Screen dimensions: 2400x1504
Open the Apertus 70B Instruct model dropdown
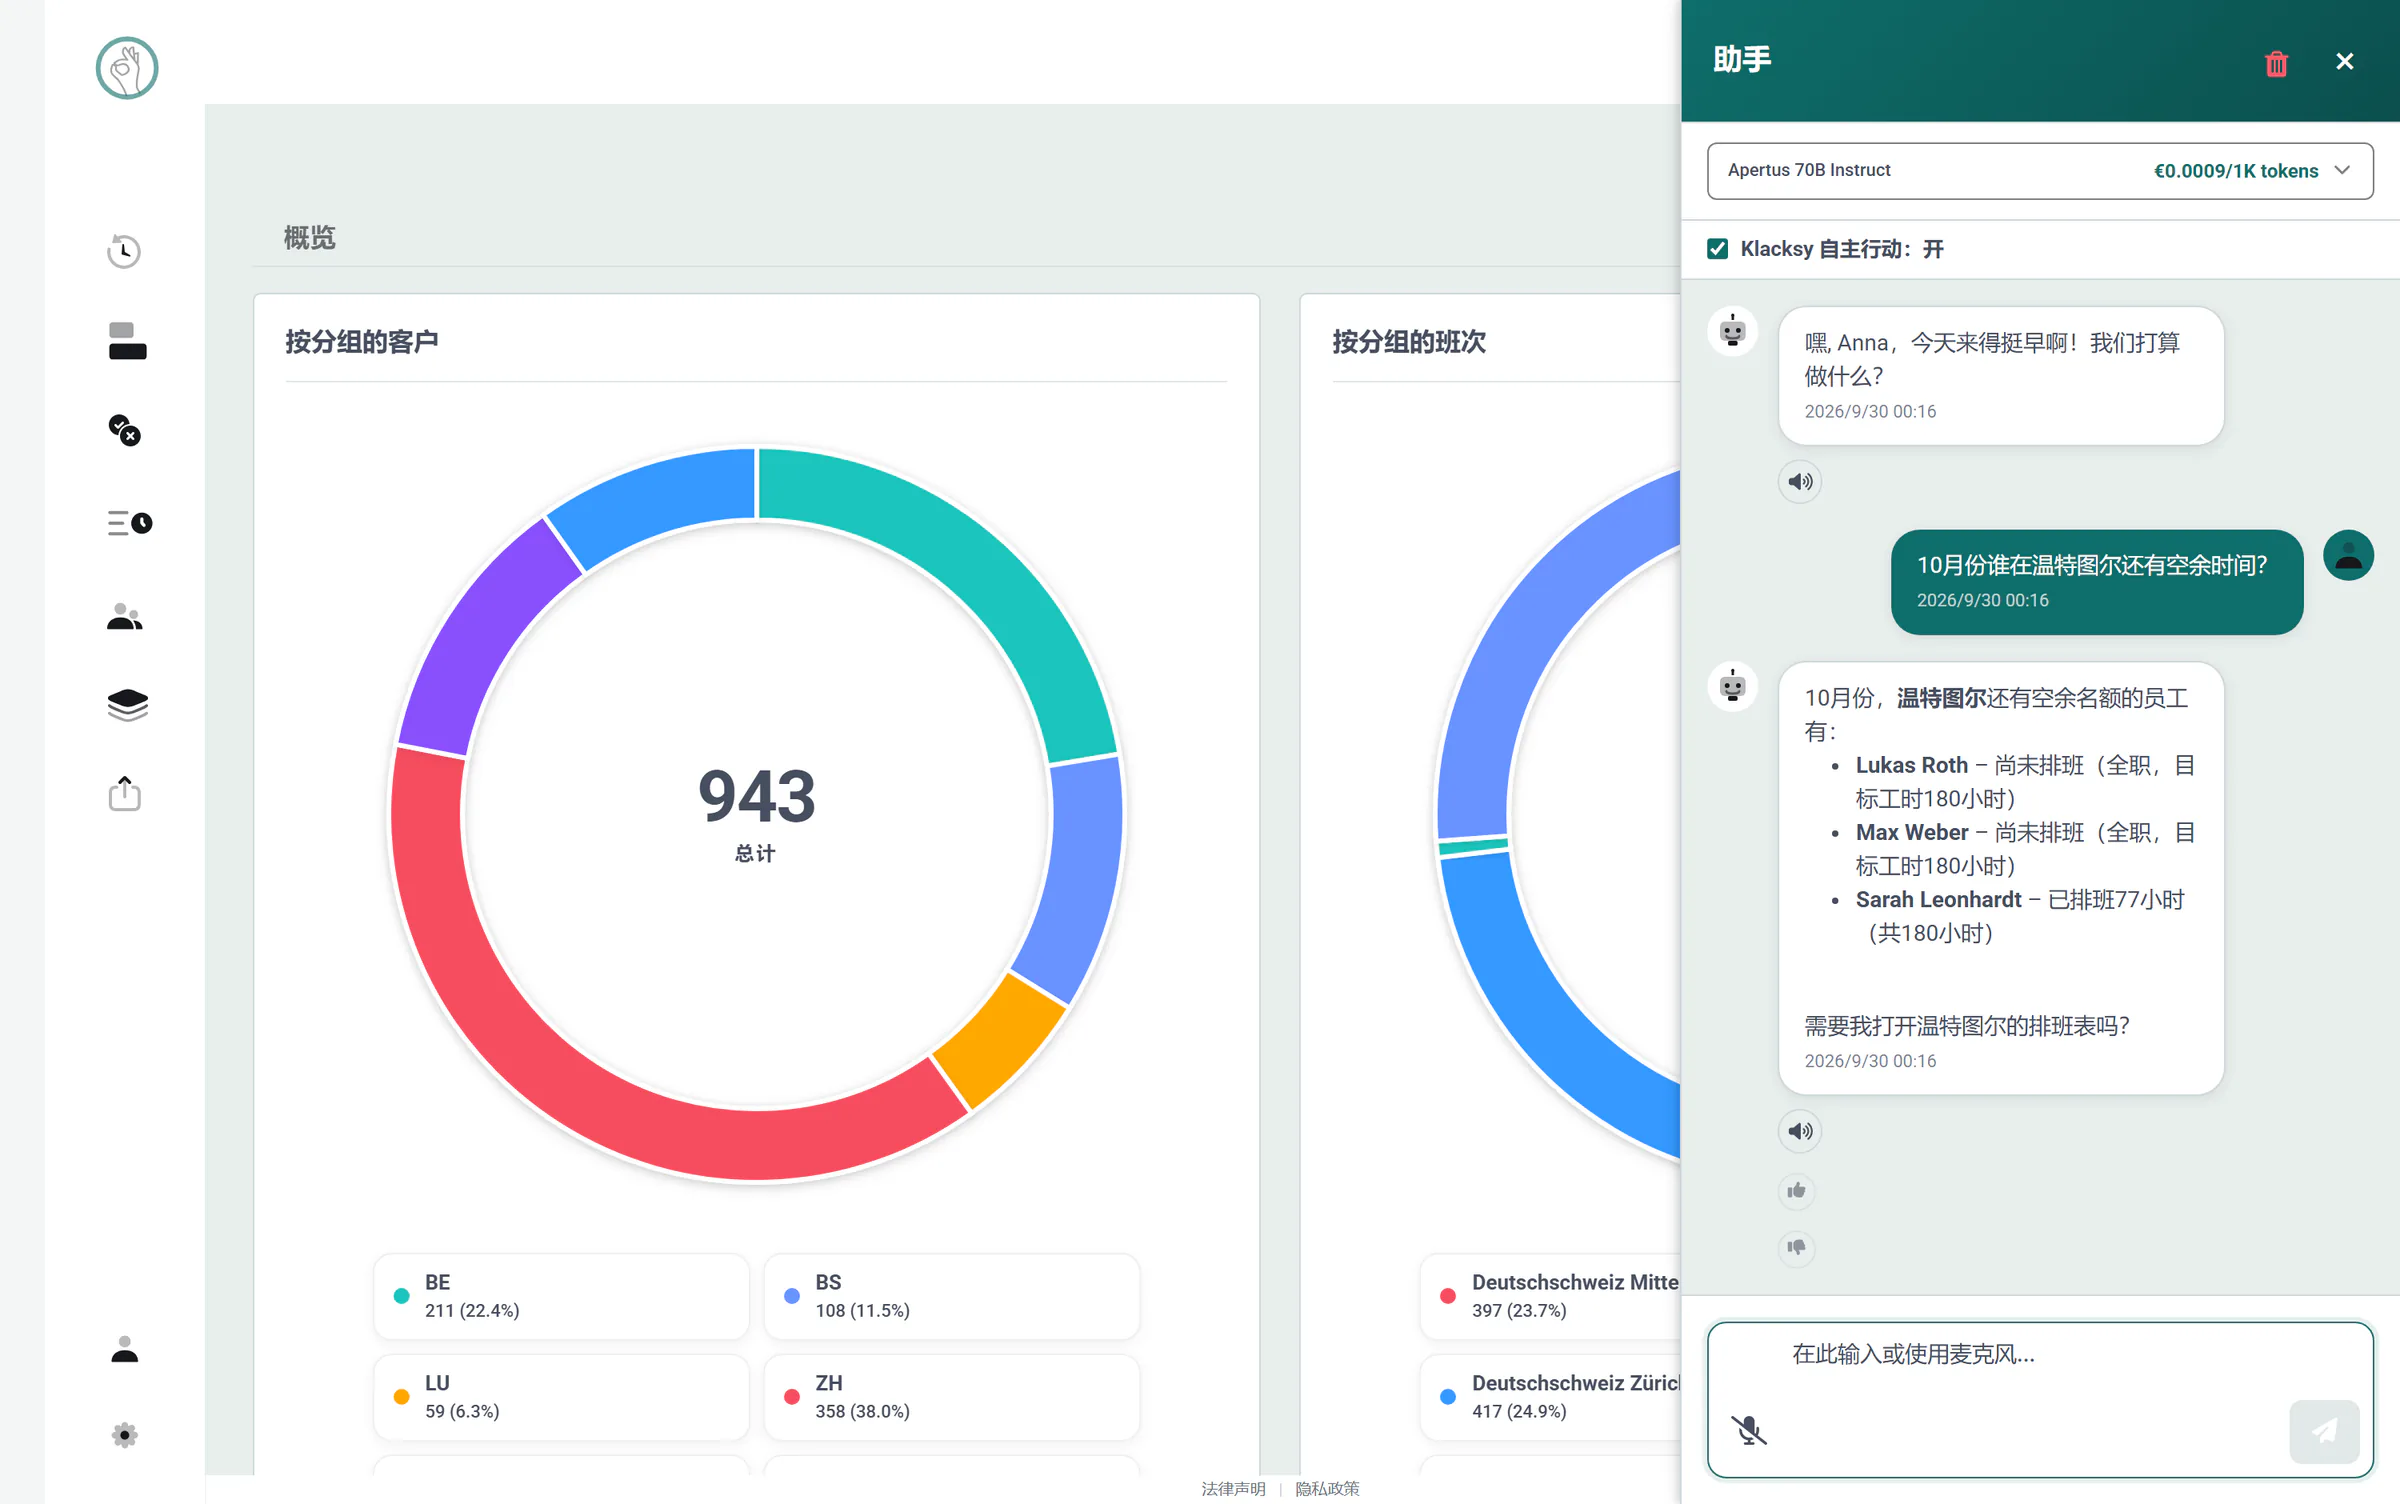[x=2040, y=171]
